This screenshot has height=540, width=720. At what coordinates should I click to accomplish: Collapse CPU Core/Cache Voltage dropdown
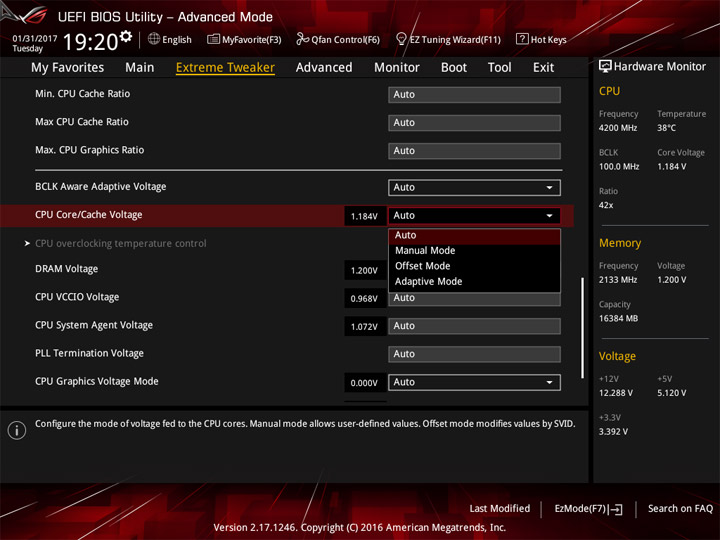(x=474, y=216)
